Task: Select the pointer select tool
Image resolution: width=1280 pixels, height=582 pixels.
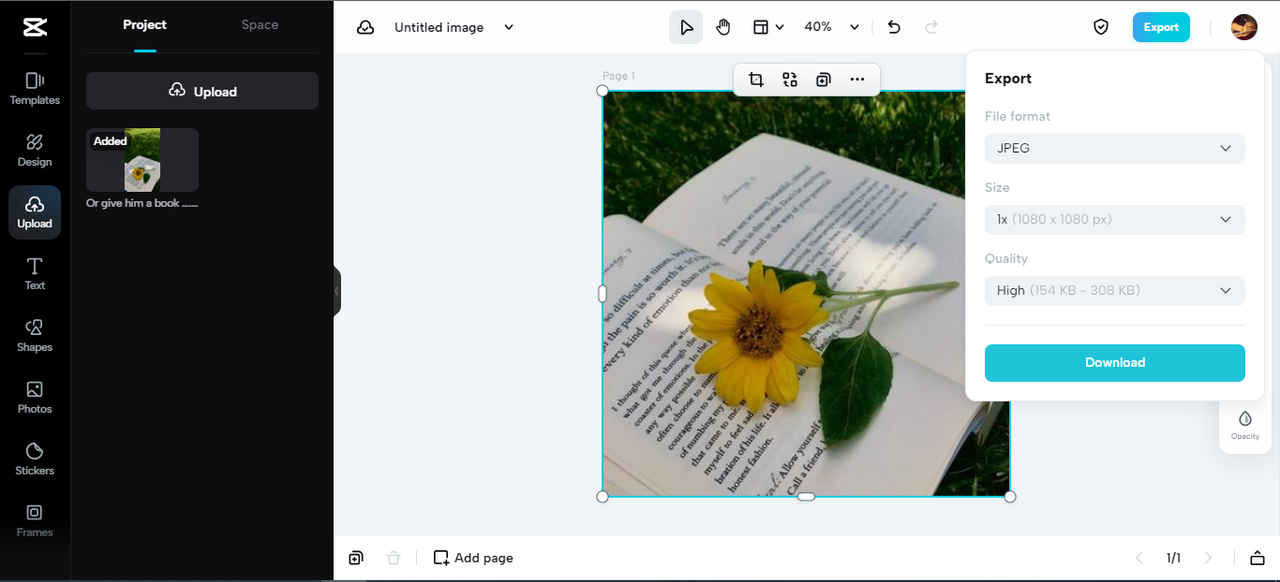Action: coord(686,27)
